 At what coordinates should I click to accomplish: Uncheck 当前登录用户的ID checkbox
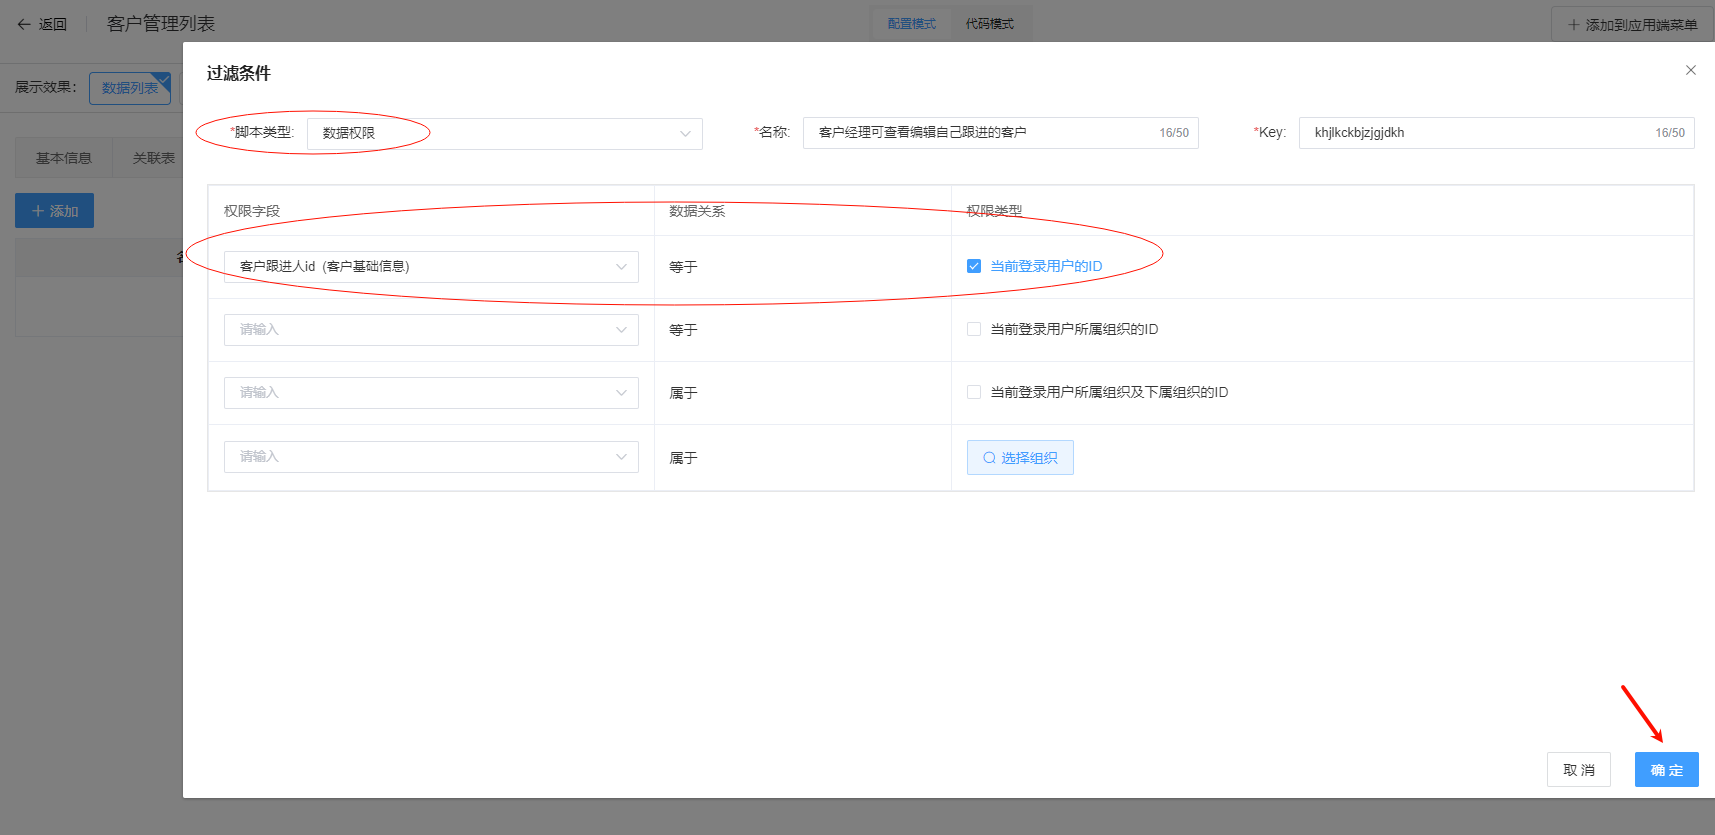click(x=974, y=266)
